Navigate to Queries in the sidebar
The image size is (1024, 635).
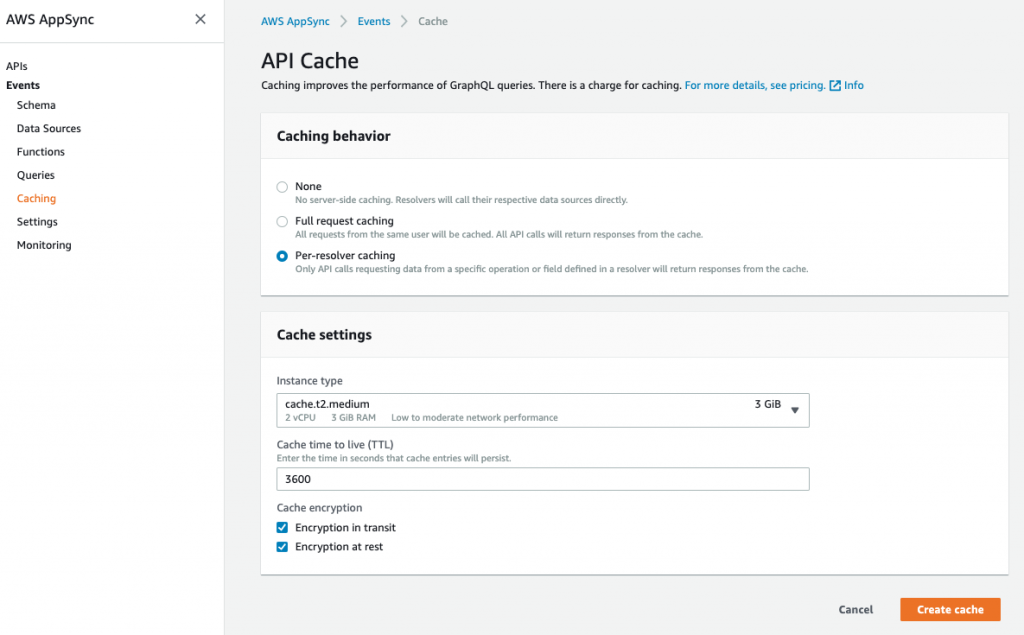point(36,175)
